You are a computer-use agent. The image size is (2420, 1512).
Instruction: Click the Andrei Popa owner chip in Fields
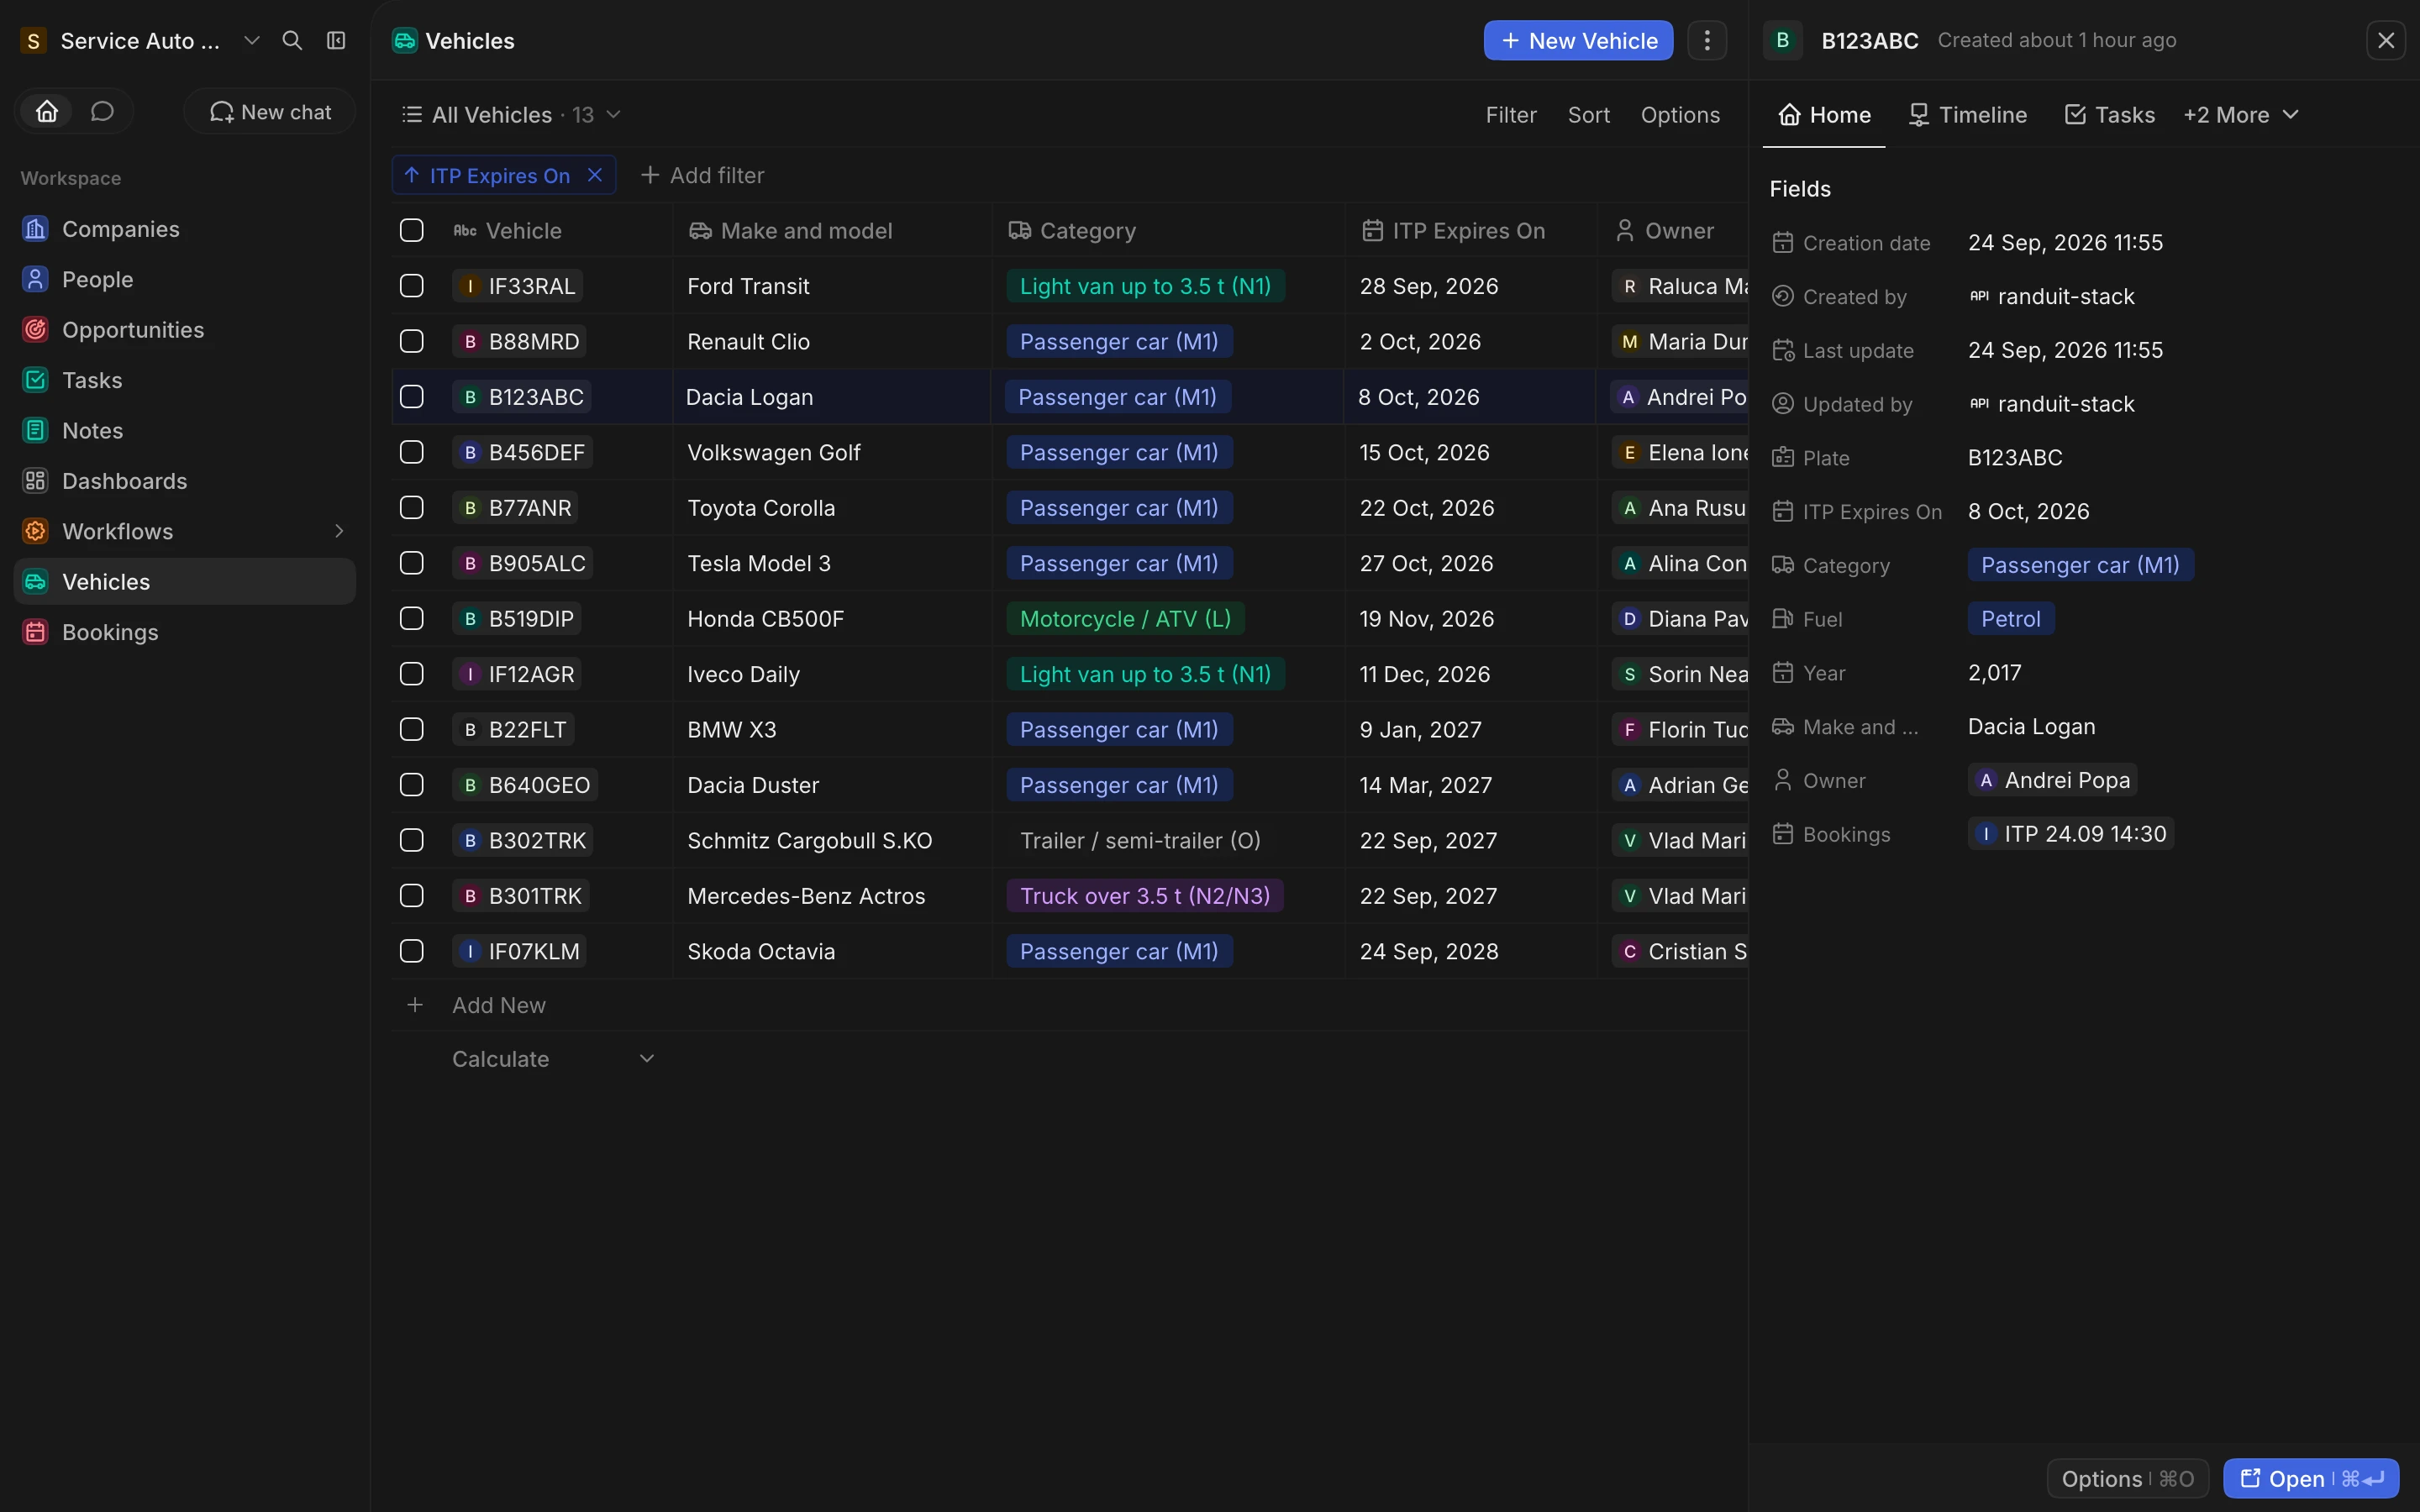2053,780
